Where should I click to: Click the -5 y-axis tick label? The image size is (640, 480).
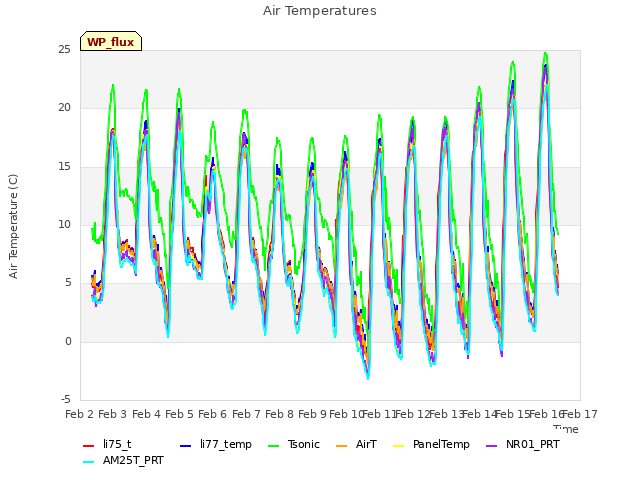coord(66,399)
